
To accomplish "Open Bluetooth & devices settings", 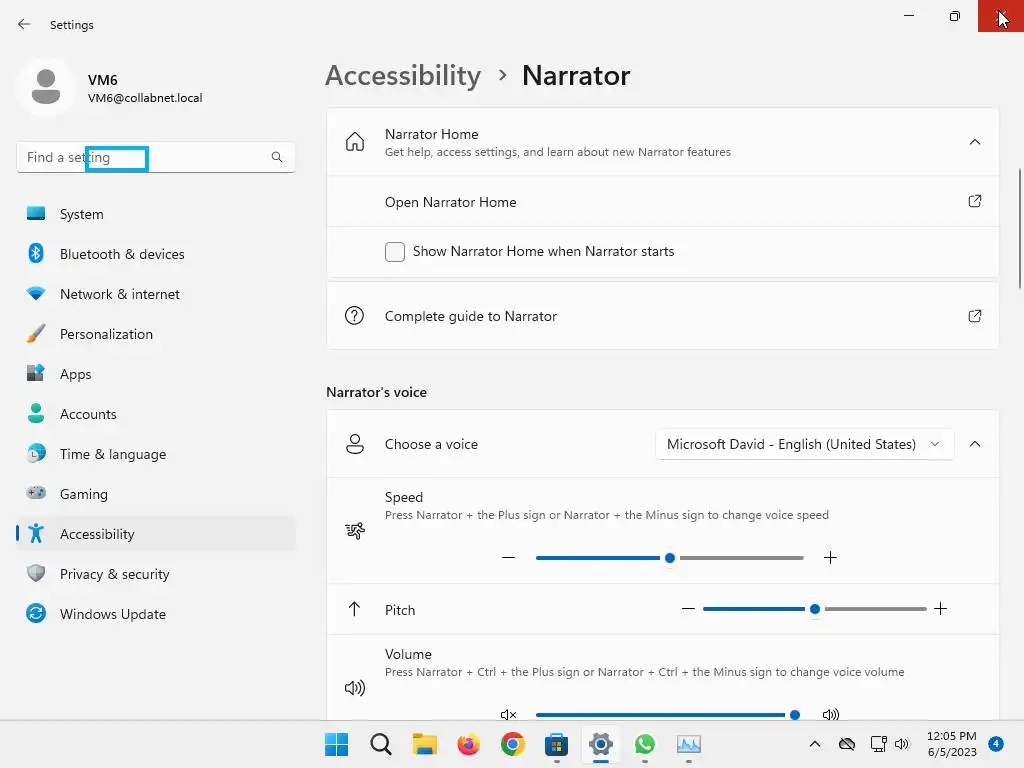I will [x=122, y=254].
